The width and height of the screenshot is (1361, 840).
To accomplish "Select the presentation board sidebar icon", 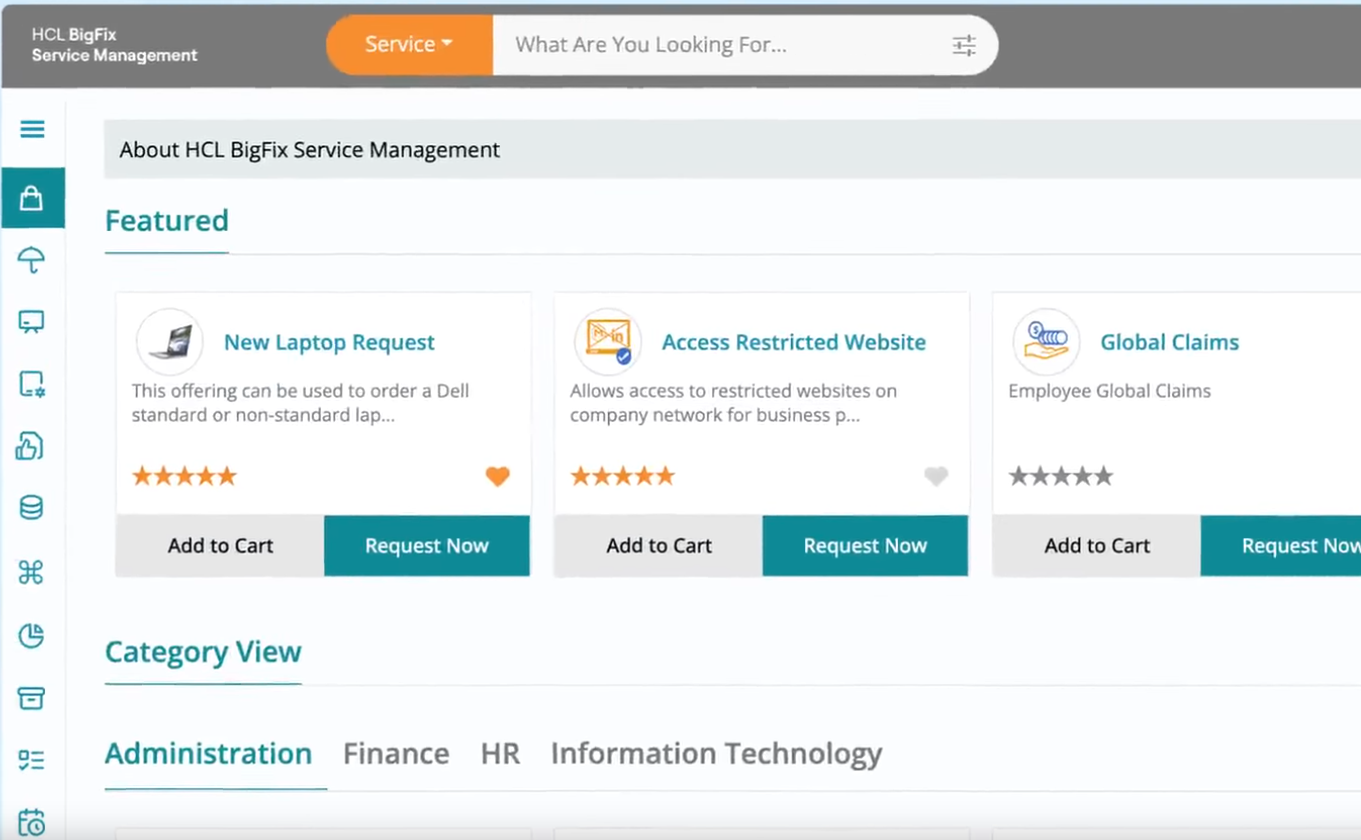I will tap(32, 322).
